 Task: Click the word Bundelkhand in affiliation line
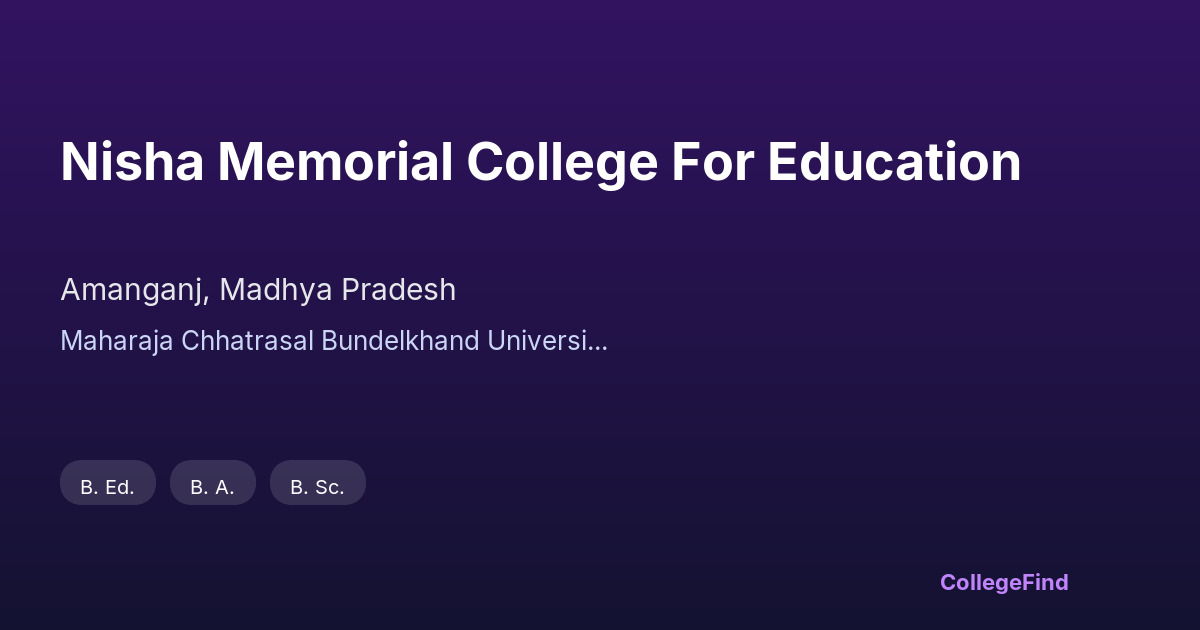click(x=400, y=341)
